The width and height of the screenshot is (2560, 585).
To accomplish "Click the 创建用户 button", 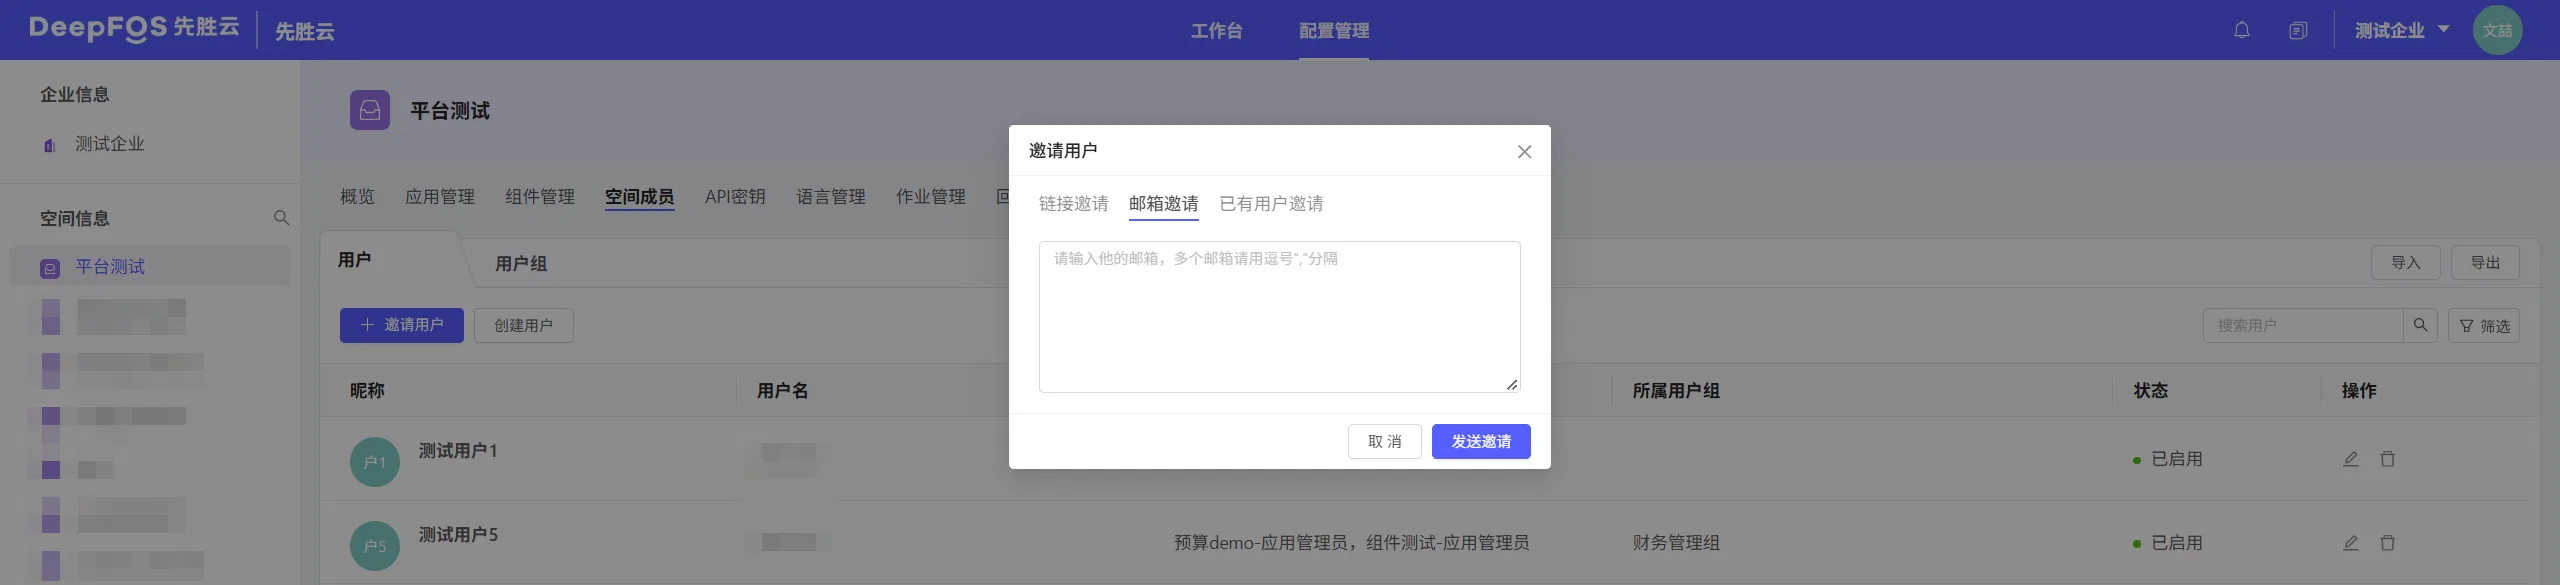I will [x=524, y=325].
